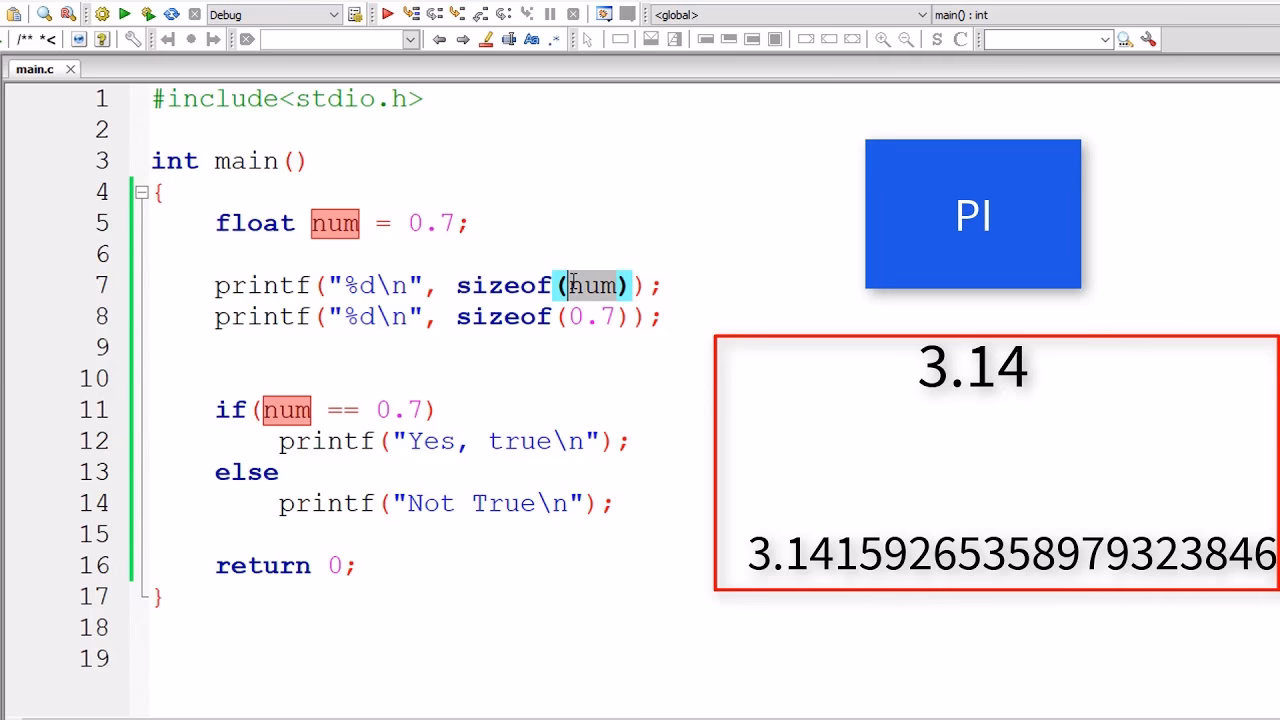Click the Jump forward arrow icon
Screen dimensions: 1280x720
462,39
